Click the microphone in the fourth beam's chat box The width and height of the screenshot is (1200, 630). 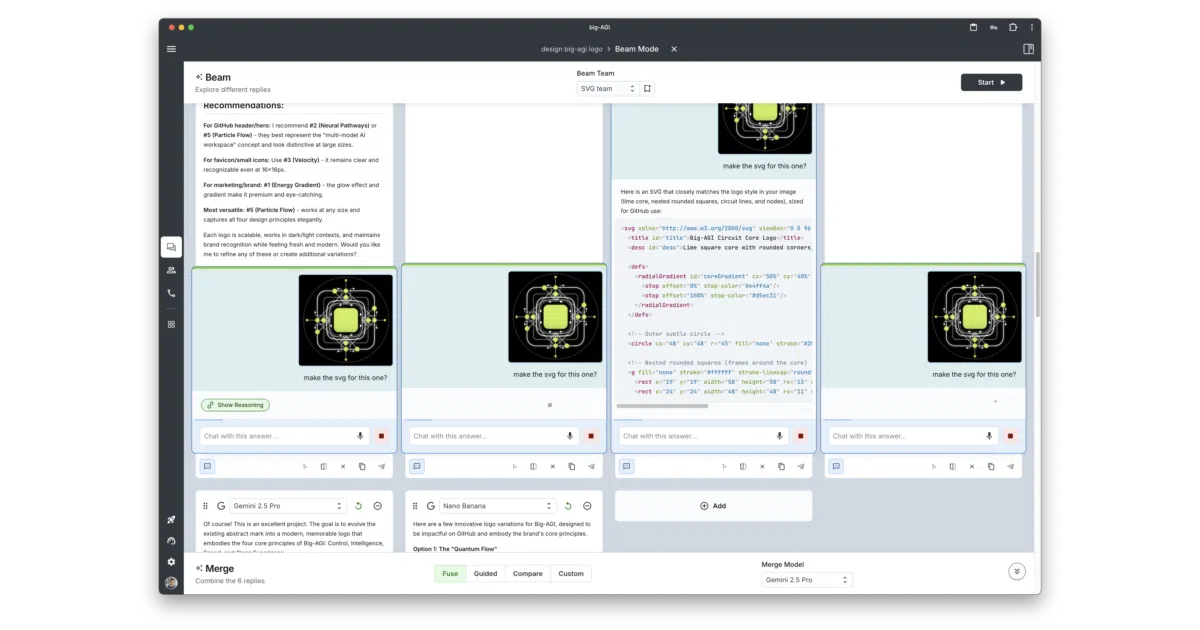click(x=990, y=436)
